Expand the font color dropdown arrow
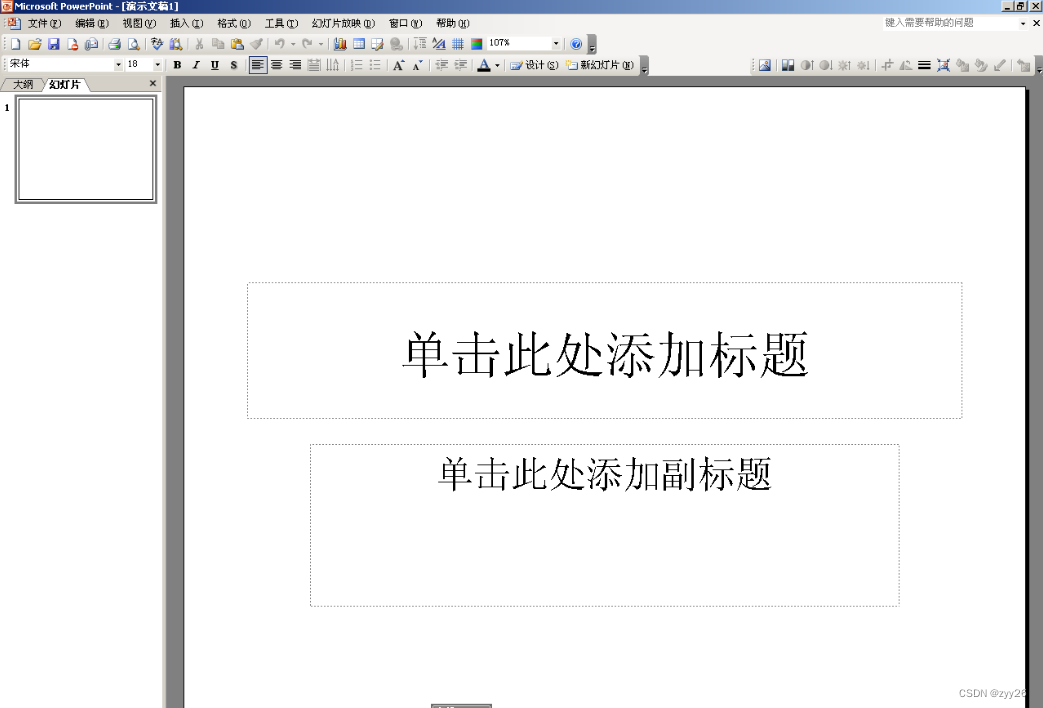 coord(497,65)
